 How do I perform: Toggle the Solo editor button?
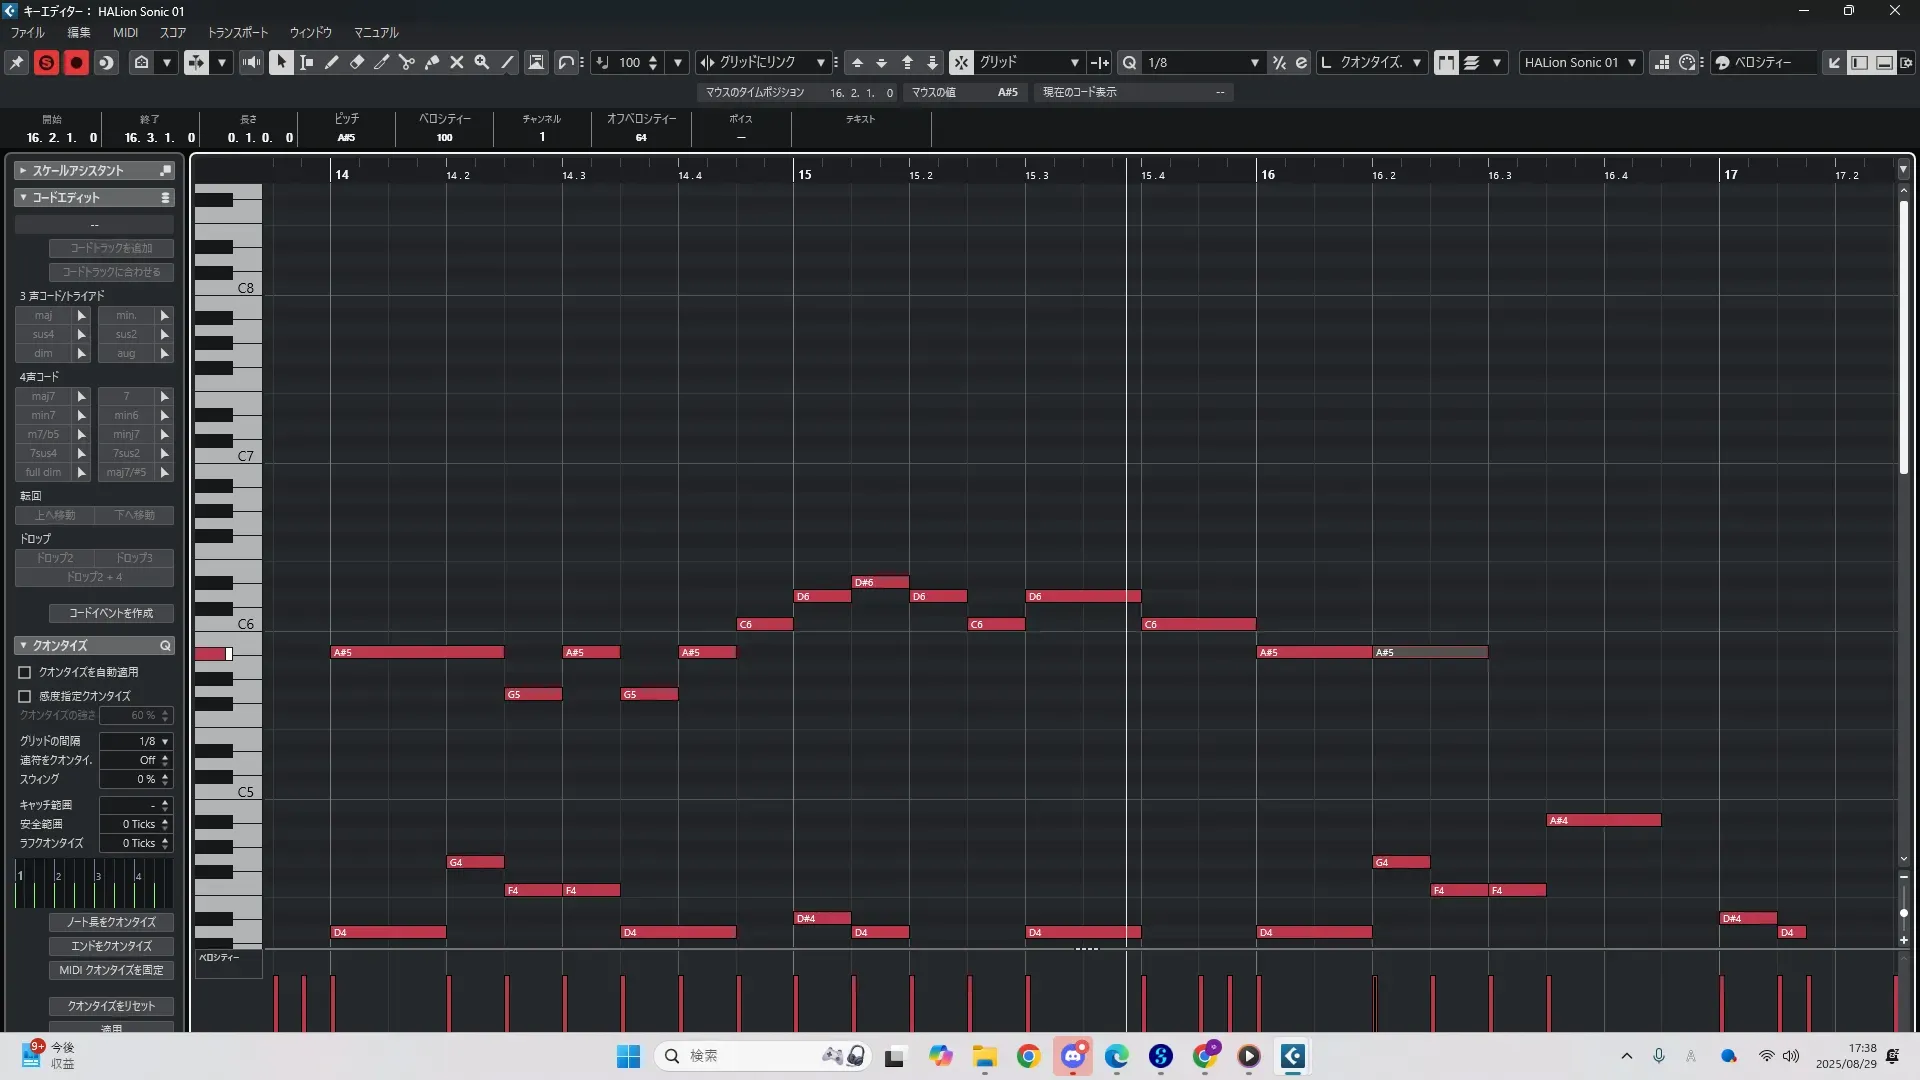tap(46, 62)
